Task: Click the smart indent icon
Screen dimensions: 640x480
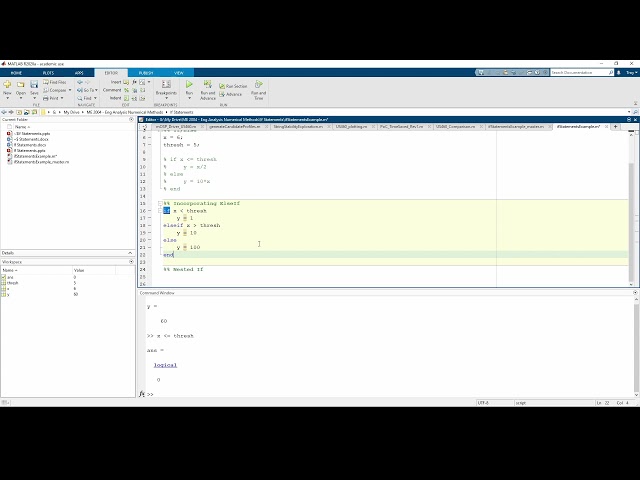Action: 126,98
